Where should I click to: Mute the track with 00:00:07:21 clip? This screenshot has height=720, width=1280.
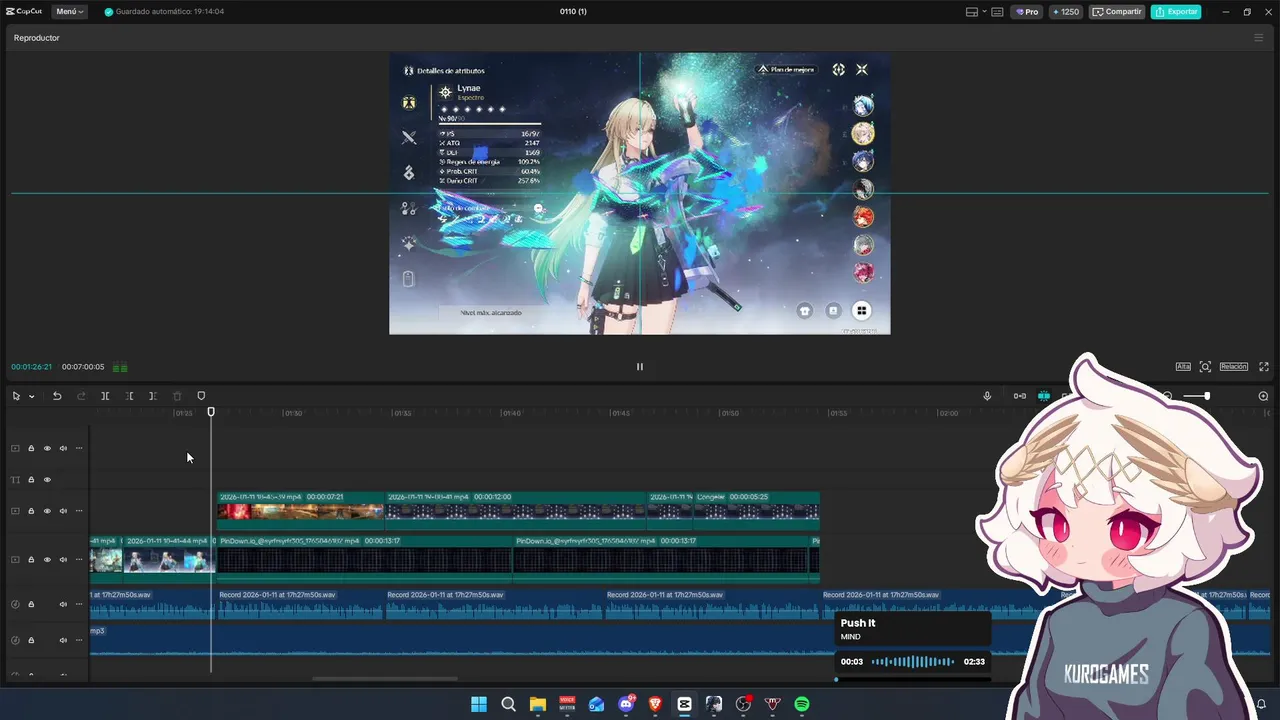(x=63, y=511)
